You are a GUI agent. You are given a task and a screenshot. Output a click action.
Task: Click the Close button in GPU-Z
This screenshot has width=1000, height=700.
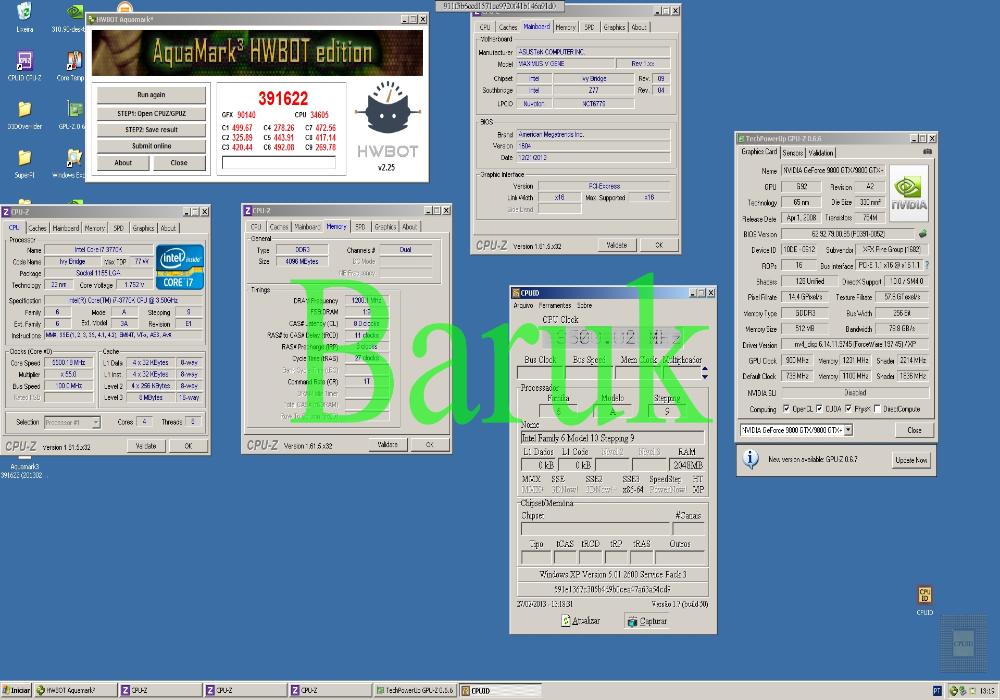914,430
